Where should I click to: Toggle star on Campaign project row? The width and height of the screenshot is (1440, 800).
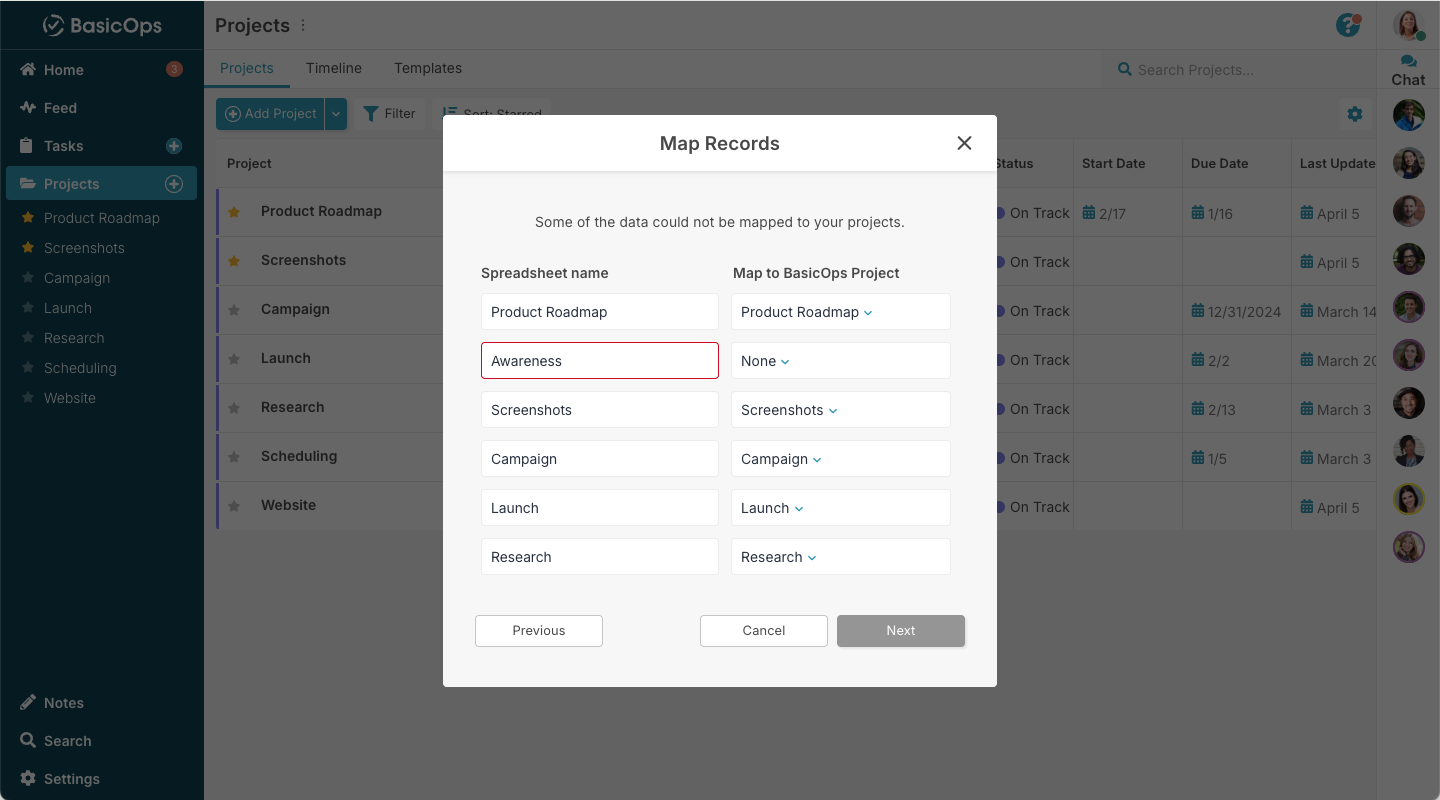tap(234, 310)
